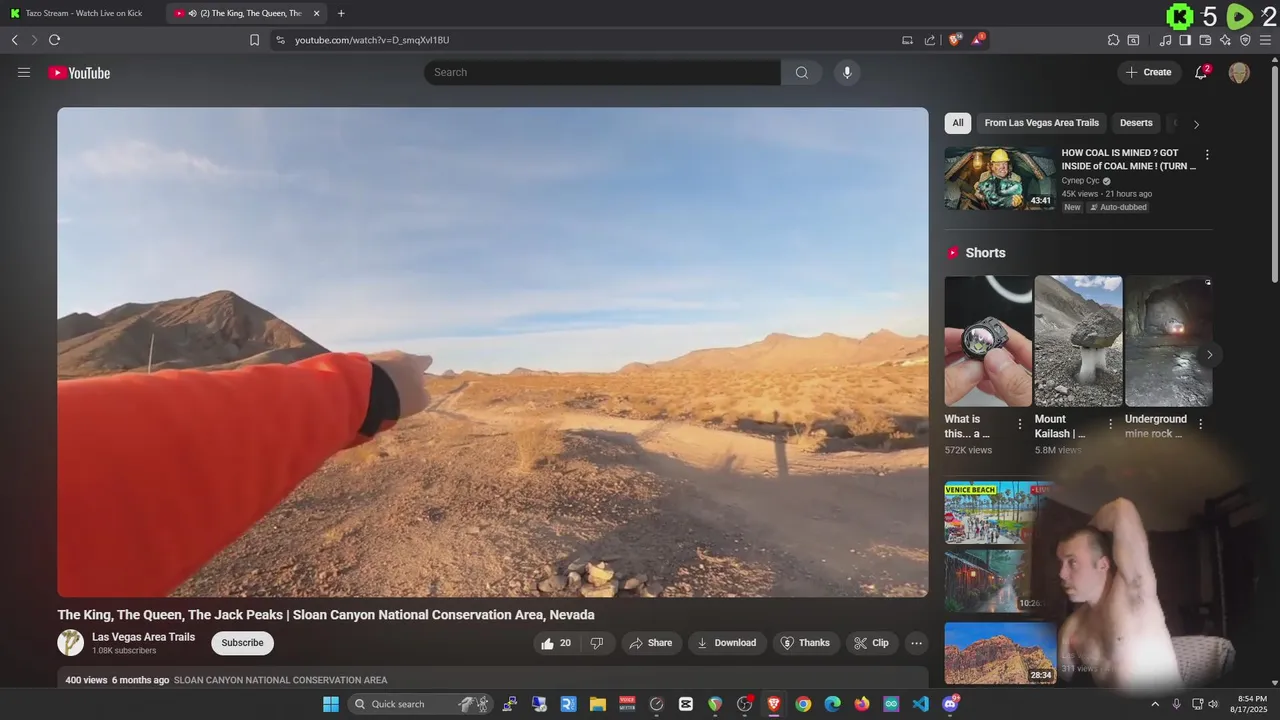Switch to the Tazo Stream Kick tab

82,13
